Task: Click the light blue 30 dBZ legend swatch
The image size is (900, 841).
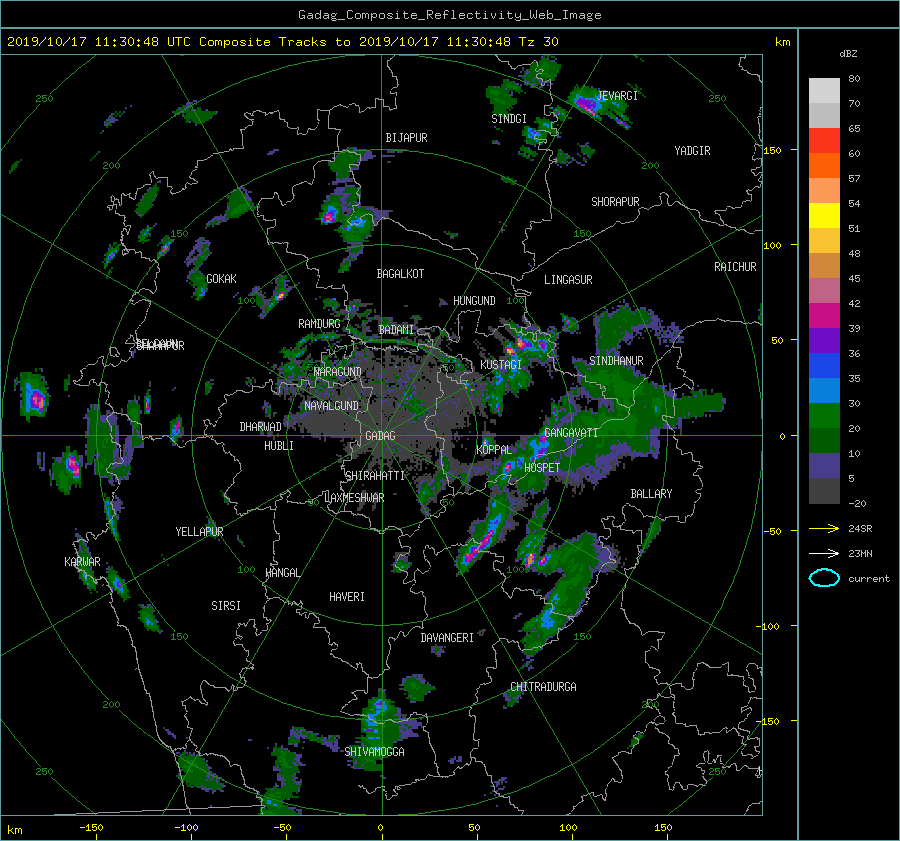Action: (x=824, y=390)
